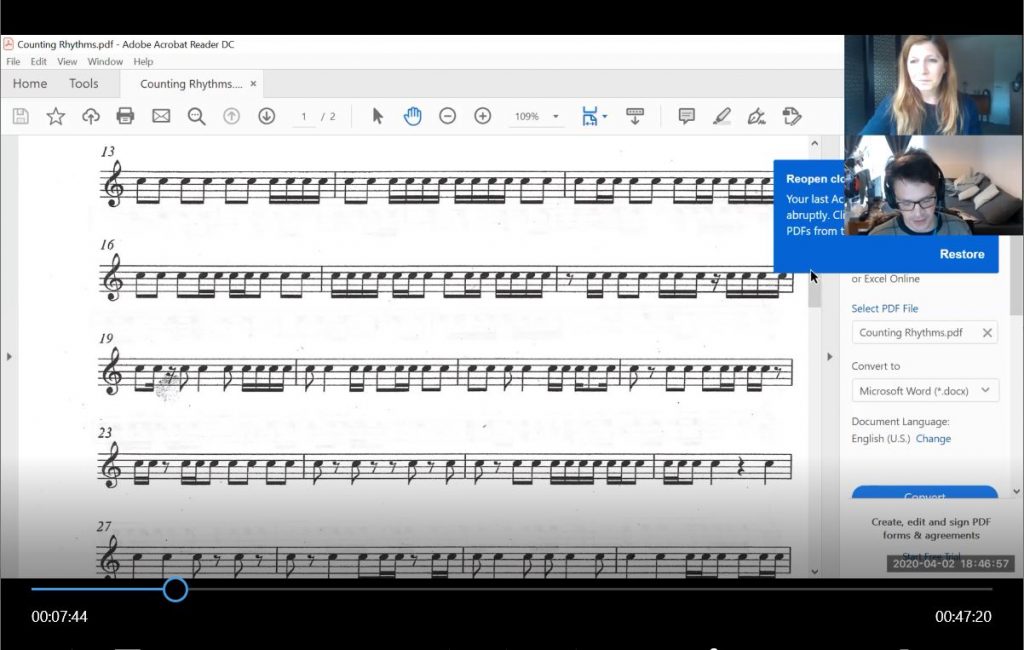Image resolution: width=1024 pixels, height=650 pixels.
Task: Switch to the Tools tab
Action: click(84, 84)
